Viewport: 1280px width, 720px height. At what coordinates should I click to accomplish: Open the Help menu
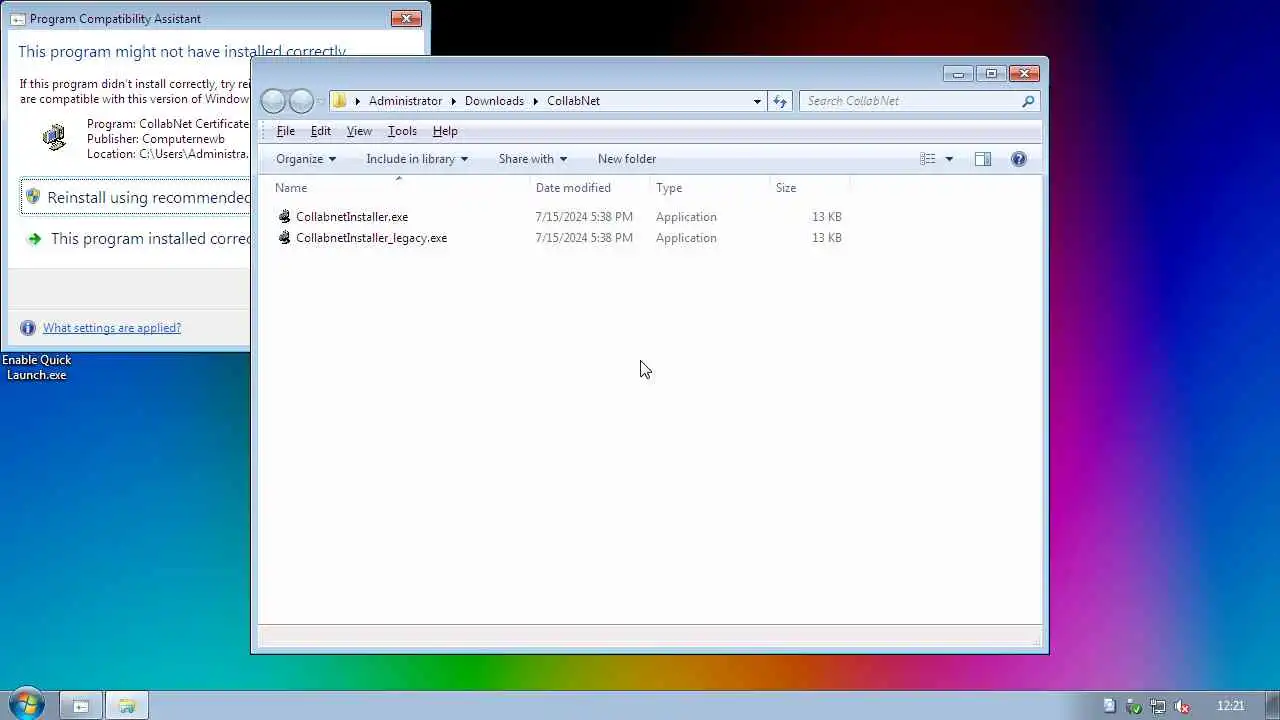point(445,131)
